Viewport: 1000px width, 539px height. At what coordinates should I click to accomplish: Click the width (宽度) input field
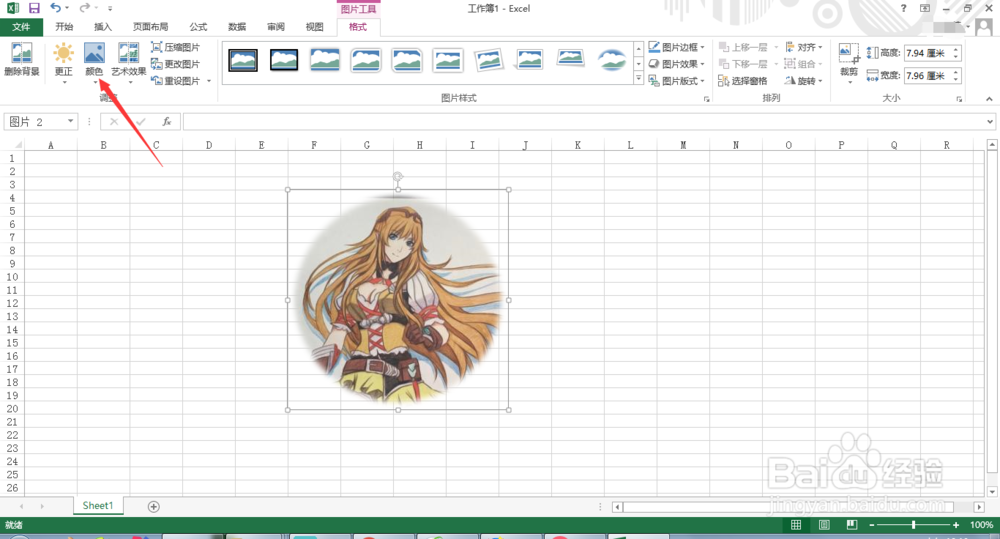coord(927,75)
